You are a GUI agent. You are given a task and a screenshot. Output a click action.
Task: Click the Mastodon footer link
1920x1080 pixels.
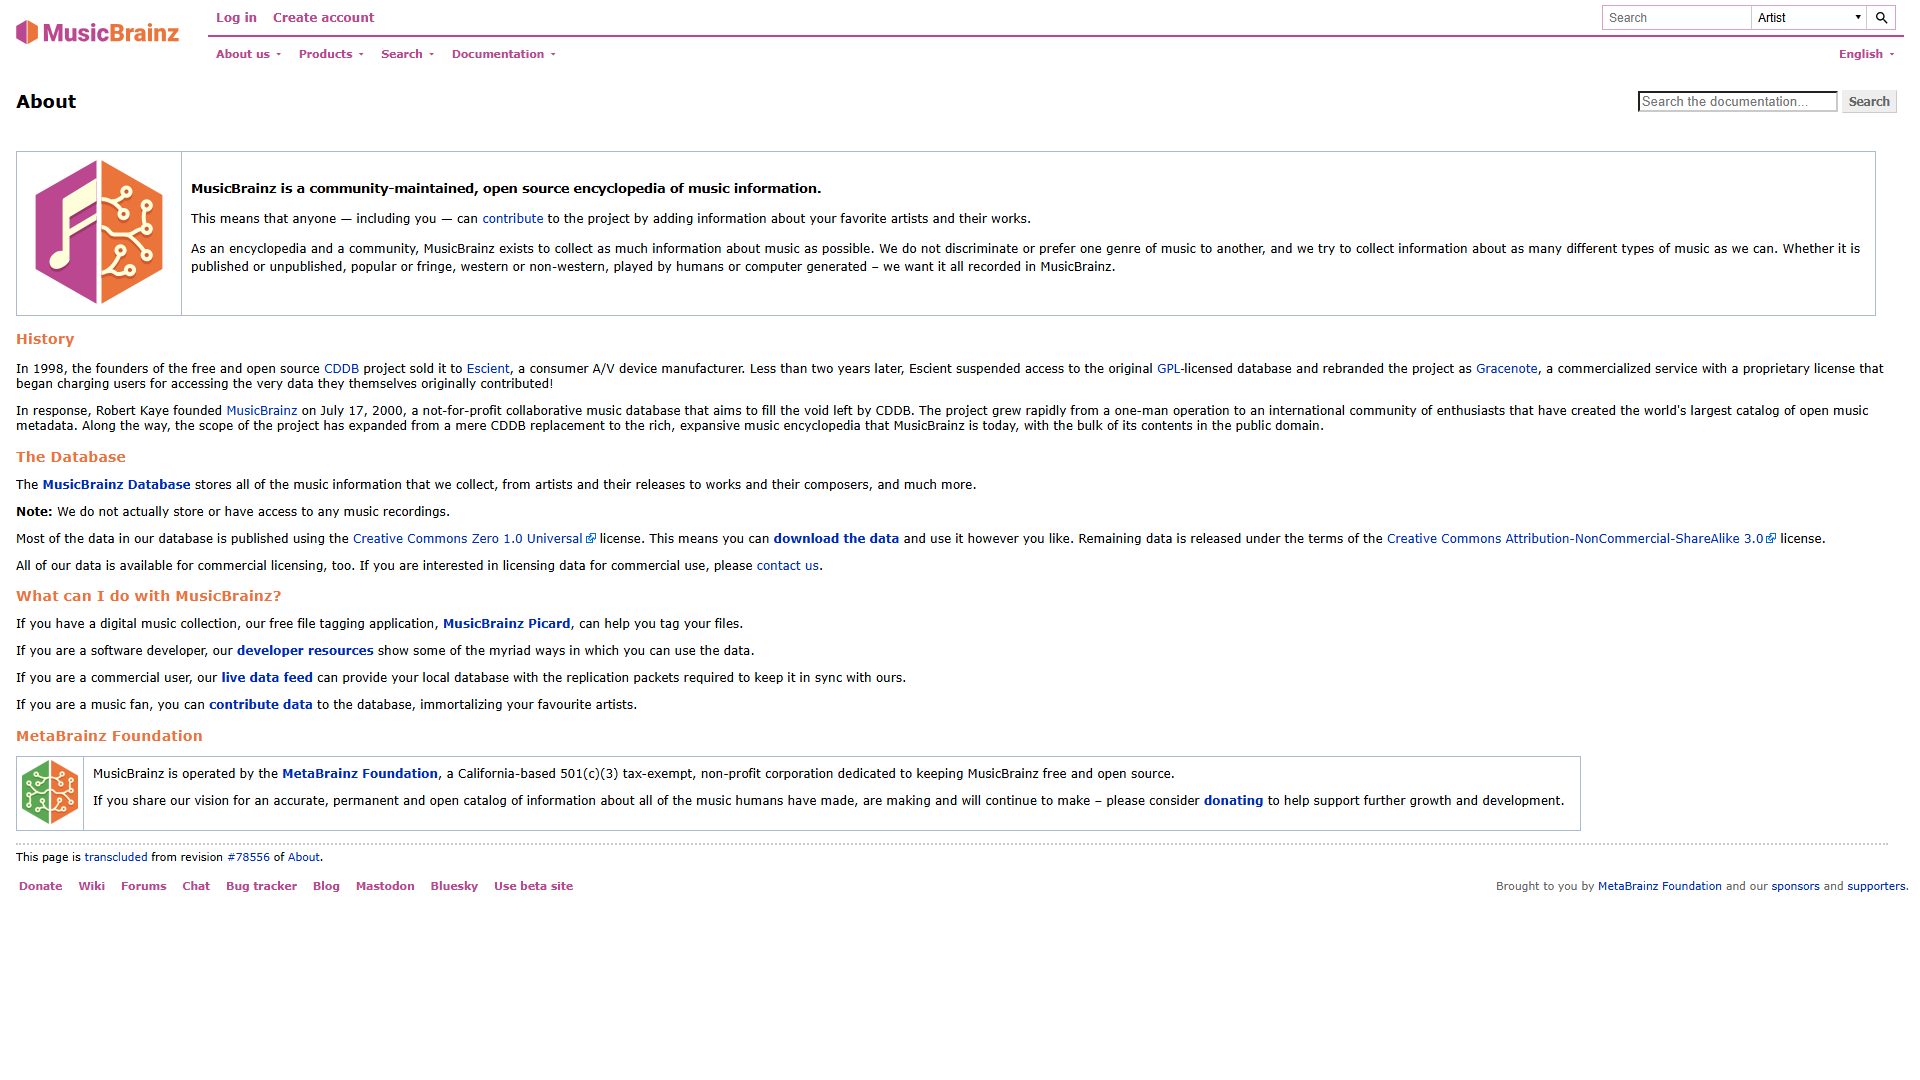click(x=385, y=887)
